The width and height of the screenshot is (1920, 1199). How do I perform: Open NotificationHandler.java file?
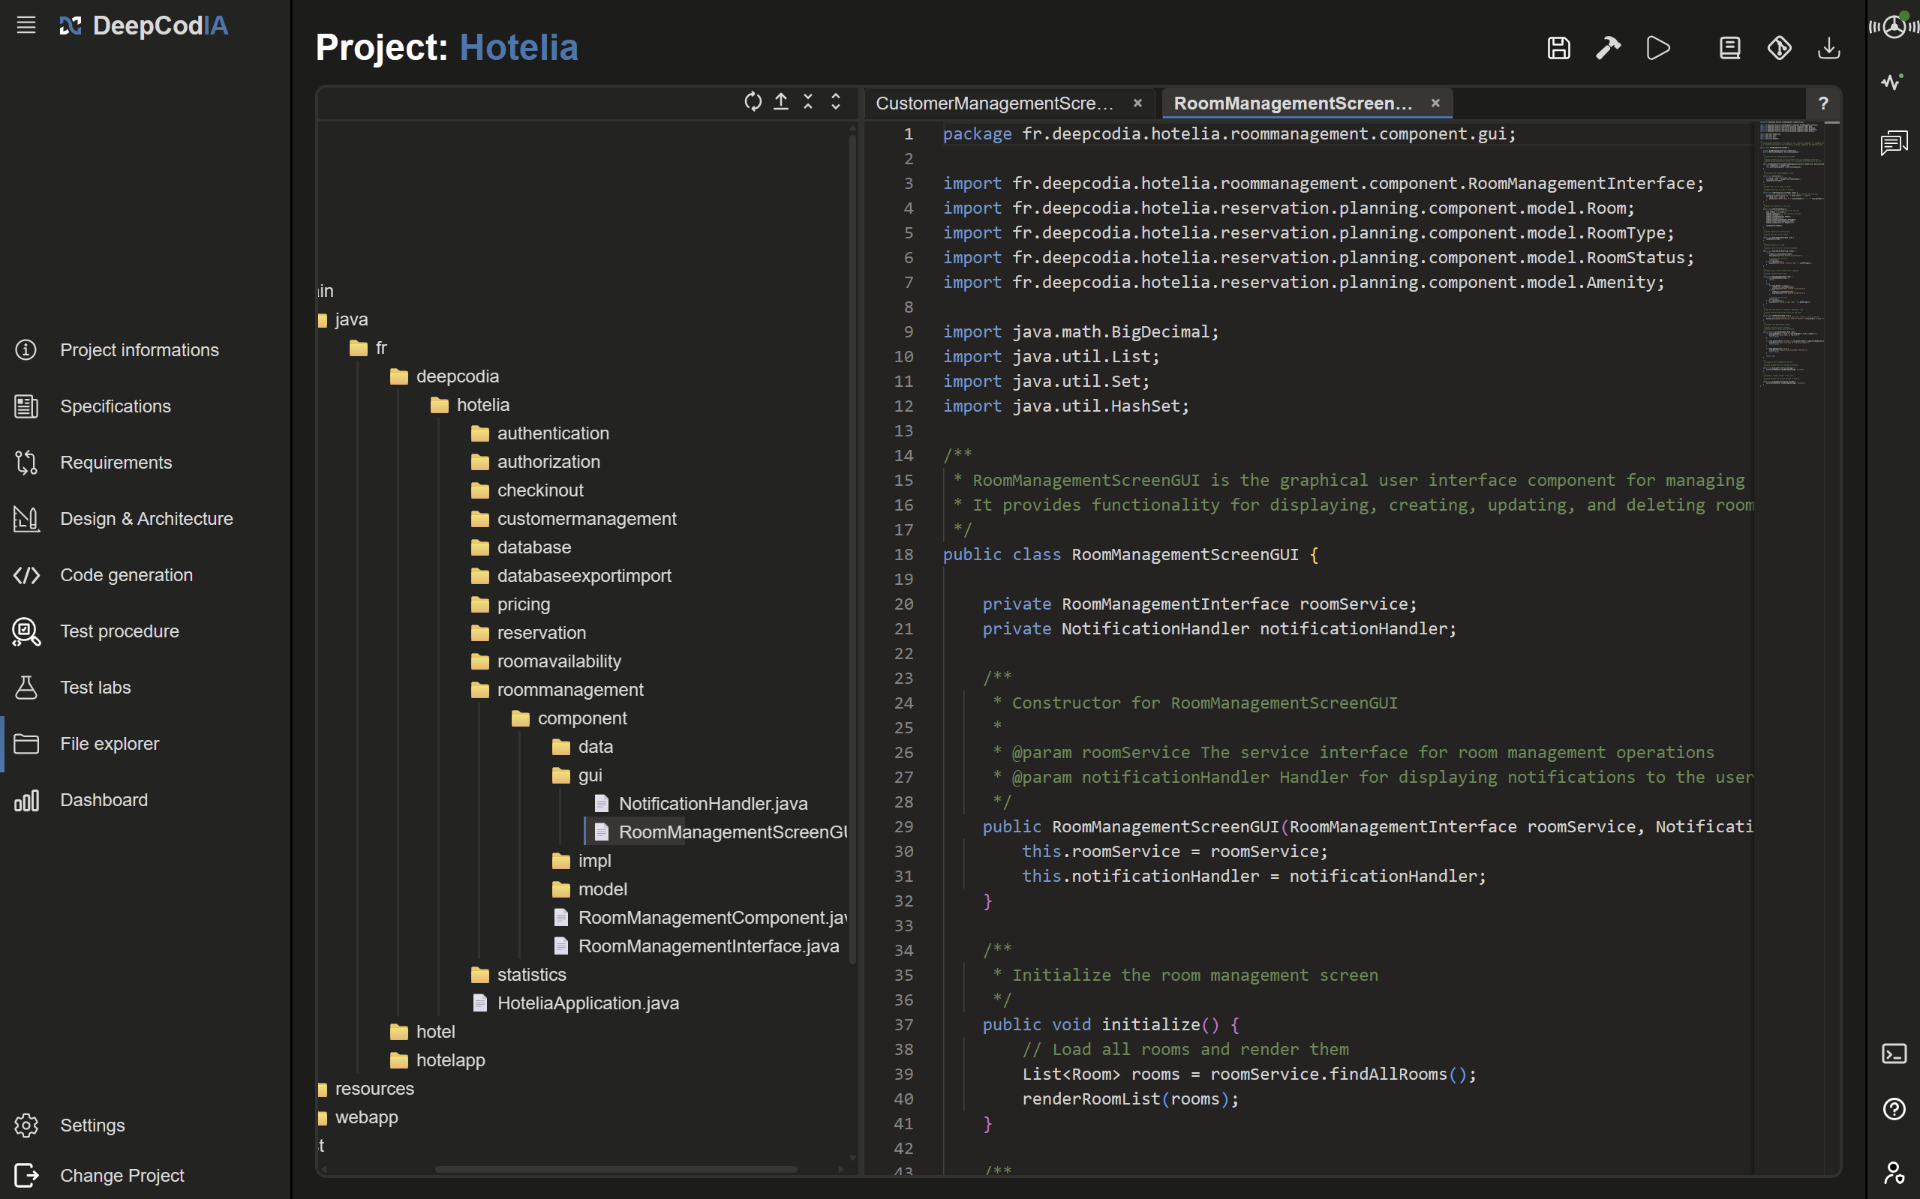click(x=701, y=804)
